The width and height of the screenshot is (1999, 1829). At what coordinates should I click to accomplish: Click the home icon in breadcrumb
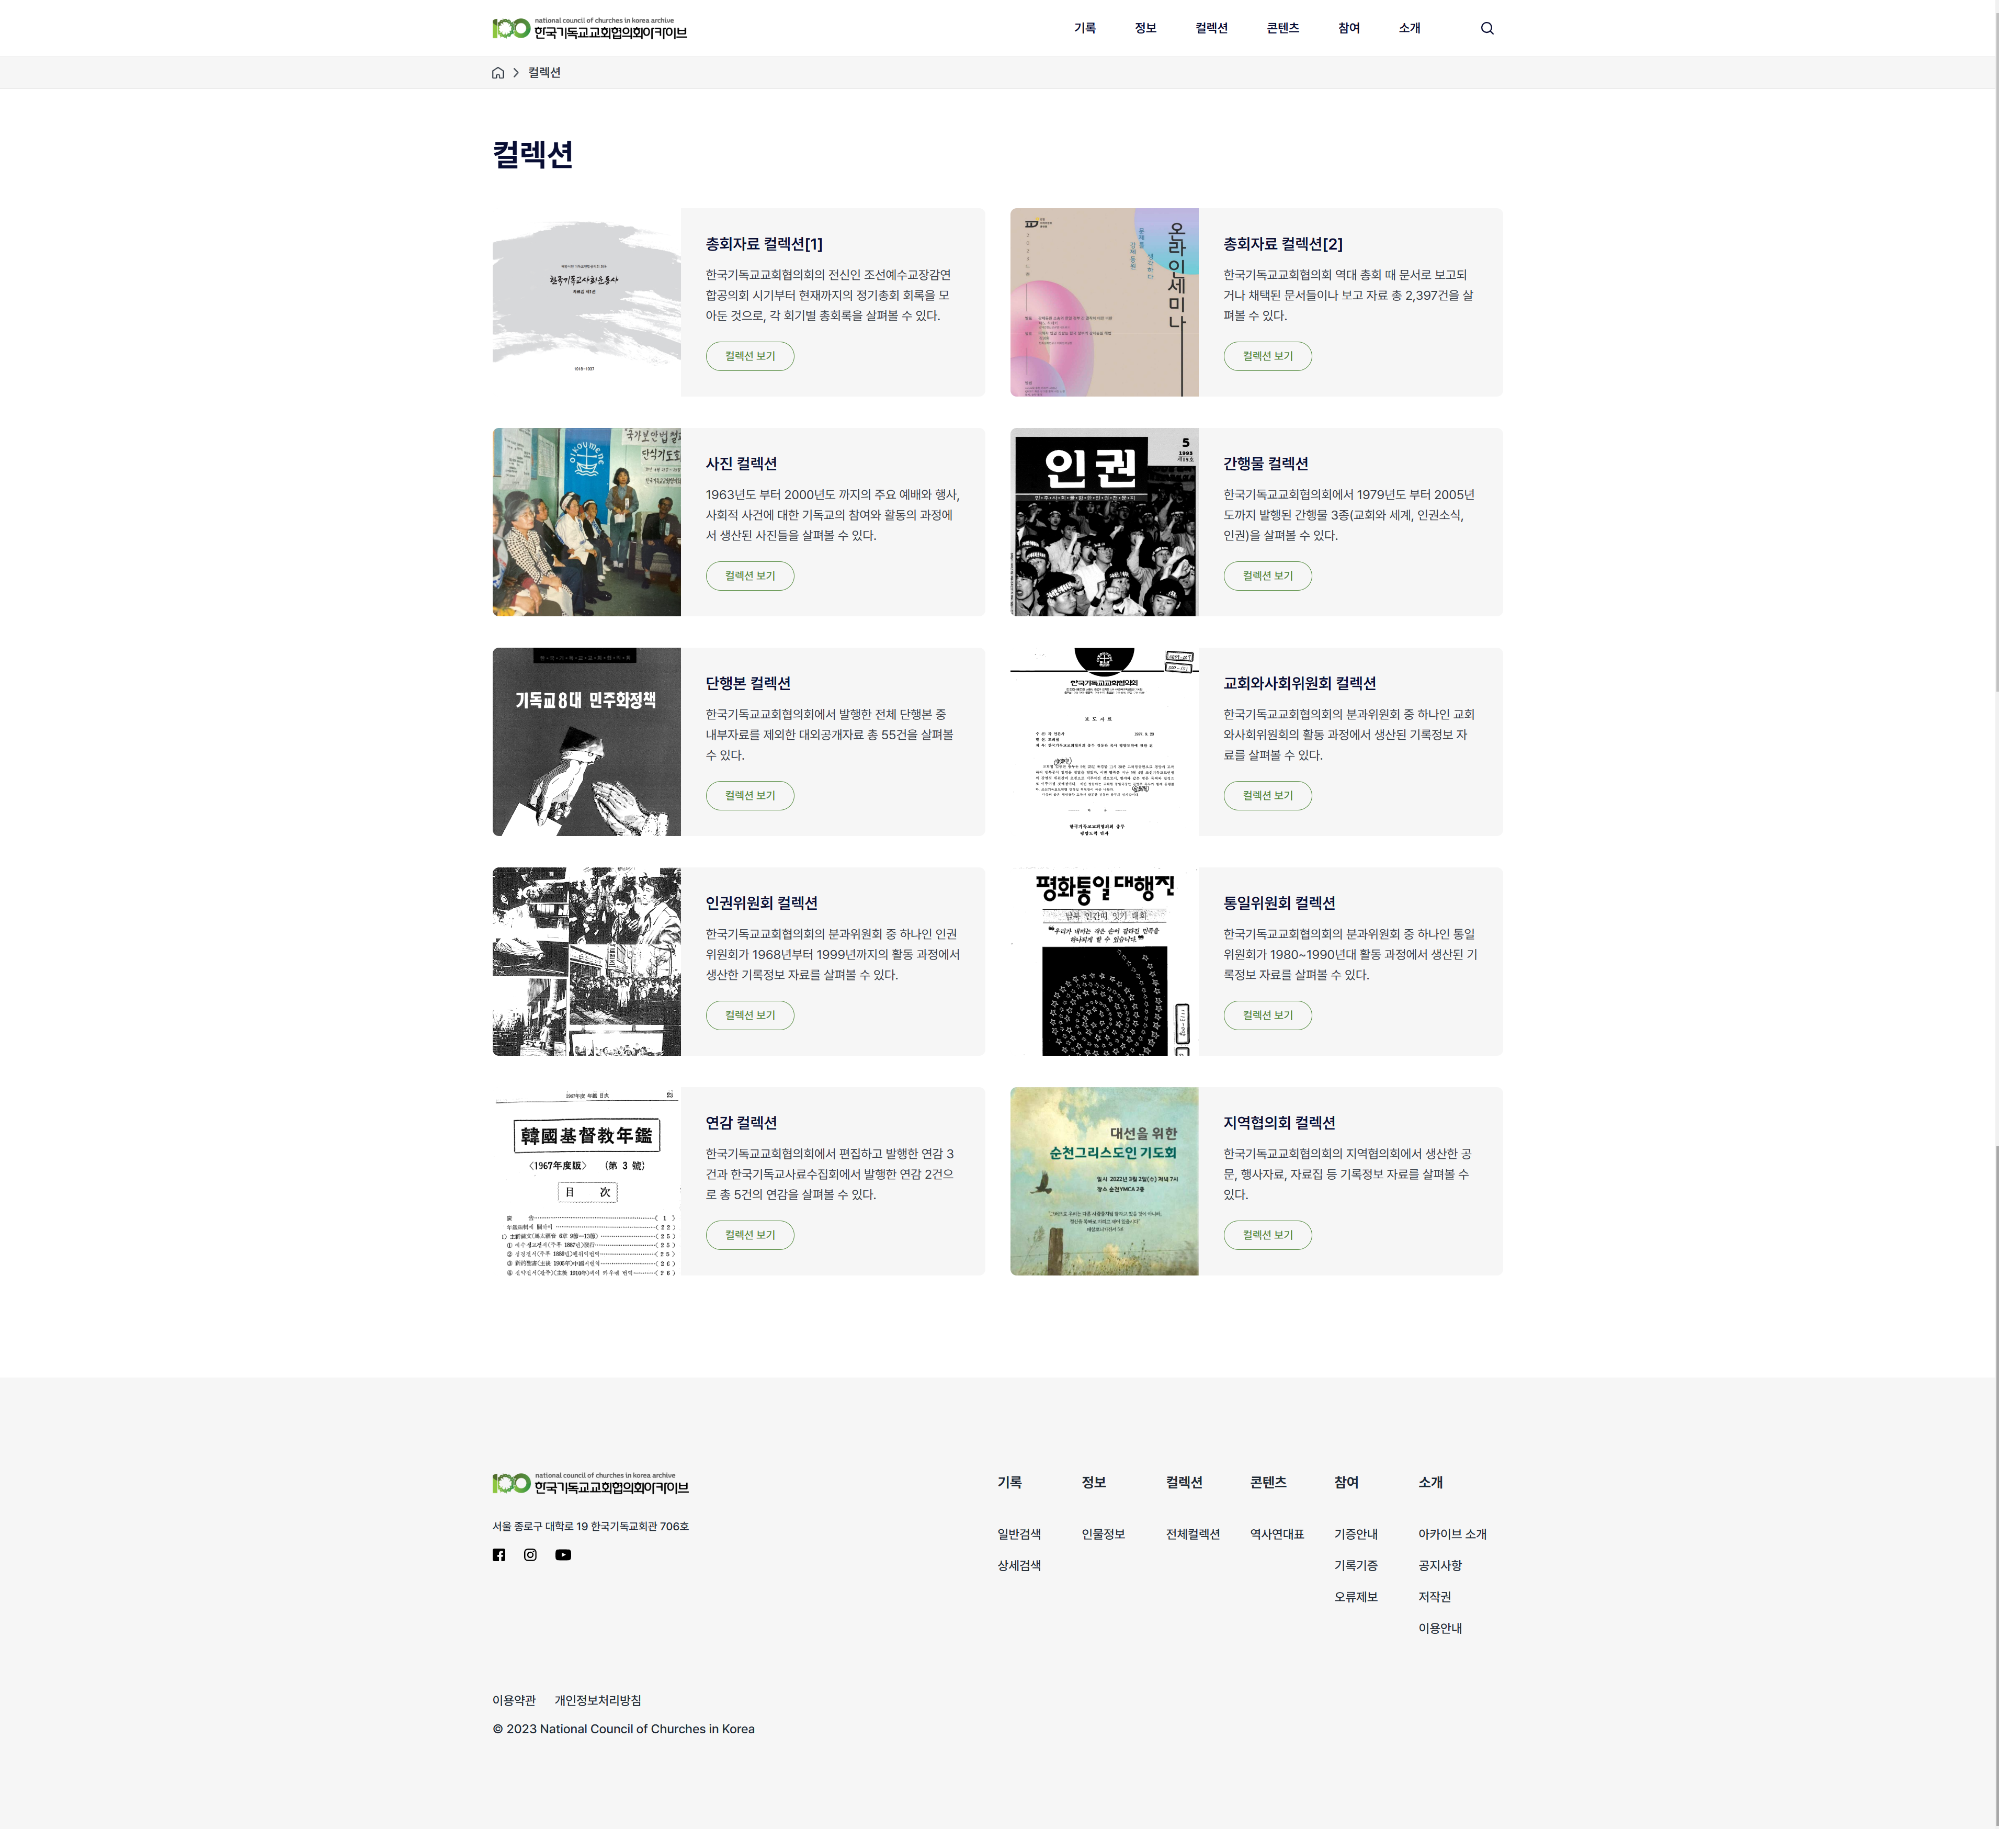click(498, 73)
